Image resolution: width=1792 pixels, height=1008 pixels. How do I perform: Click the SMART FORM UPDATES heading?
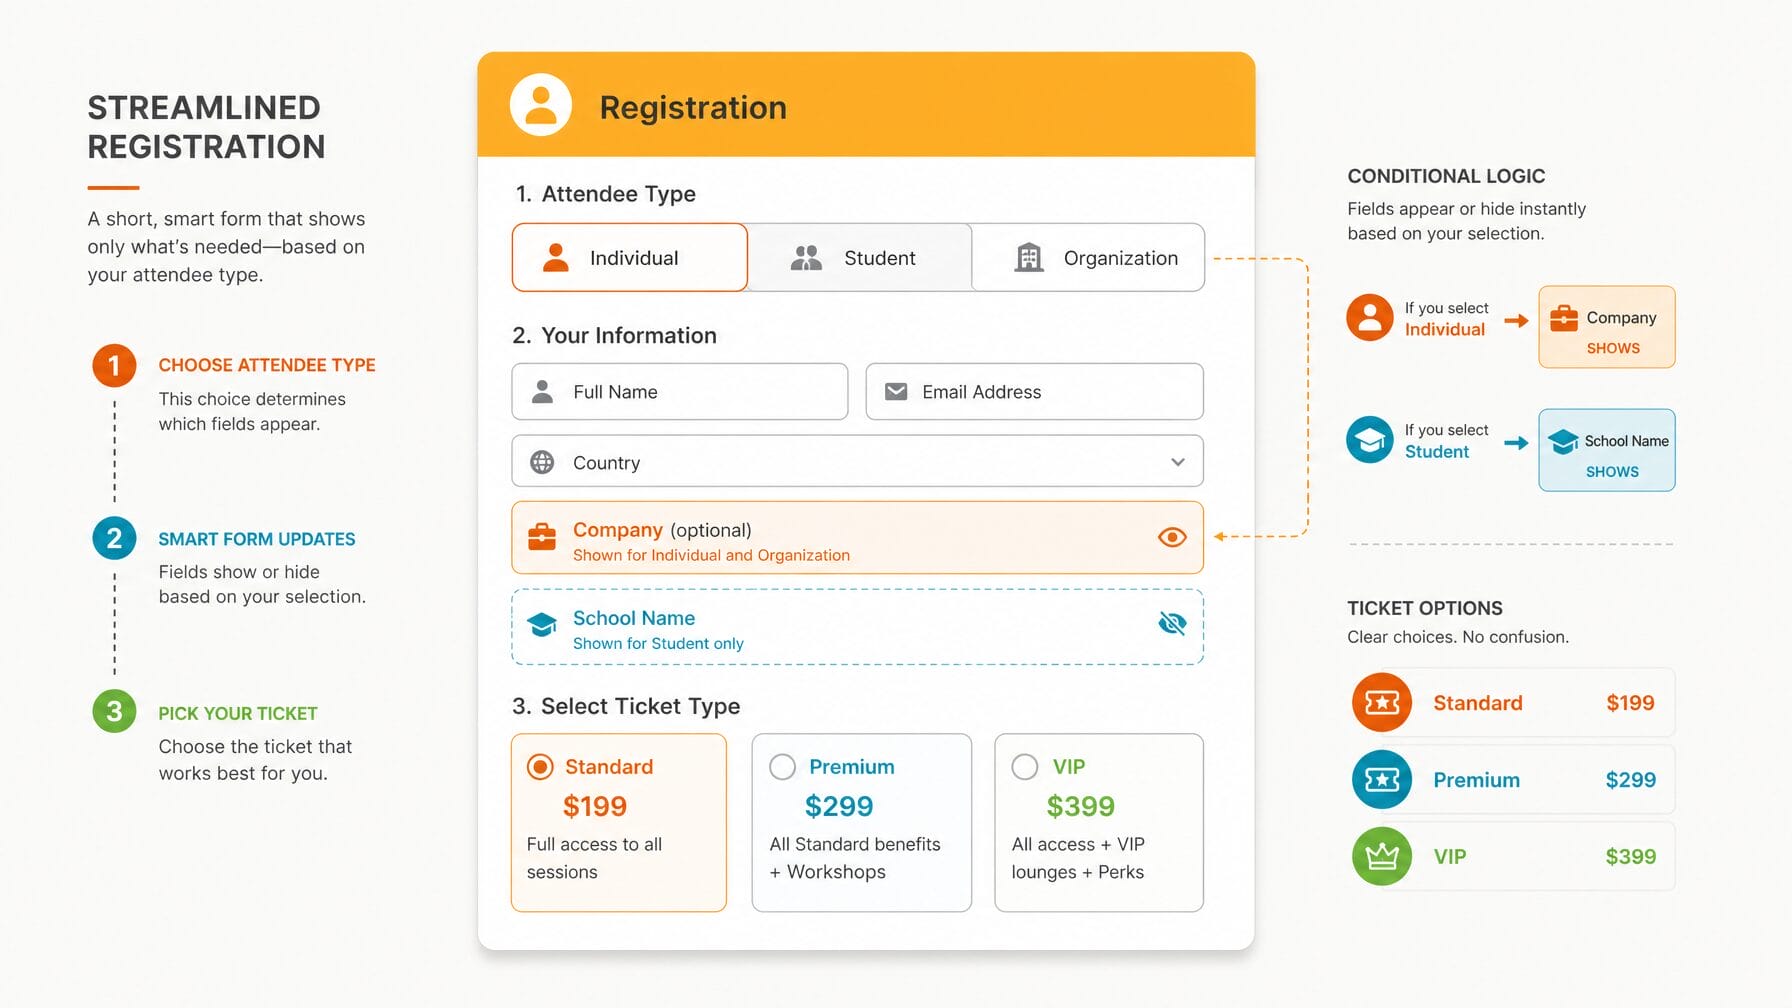257,539
